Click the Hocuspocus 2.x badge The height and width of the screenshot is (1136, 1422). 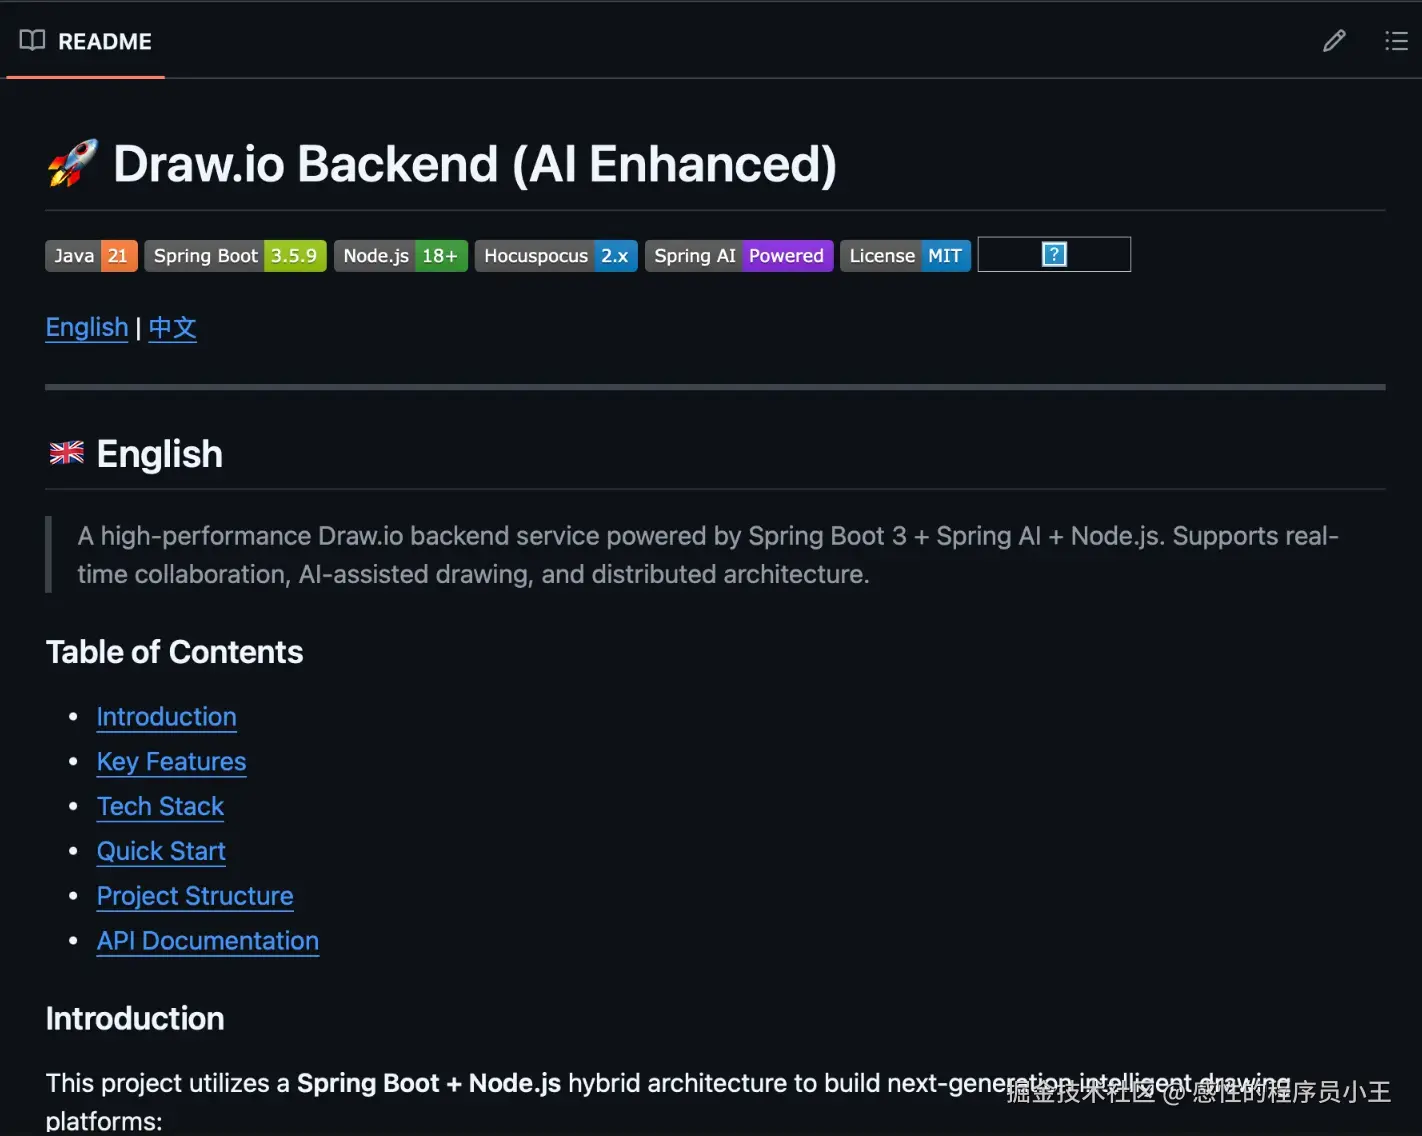click(x=556, y=256)
